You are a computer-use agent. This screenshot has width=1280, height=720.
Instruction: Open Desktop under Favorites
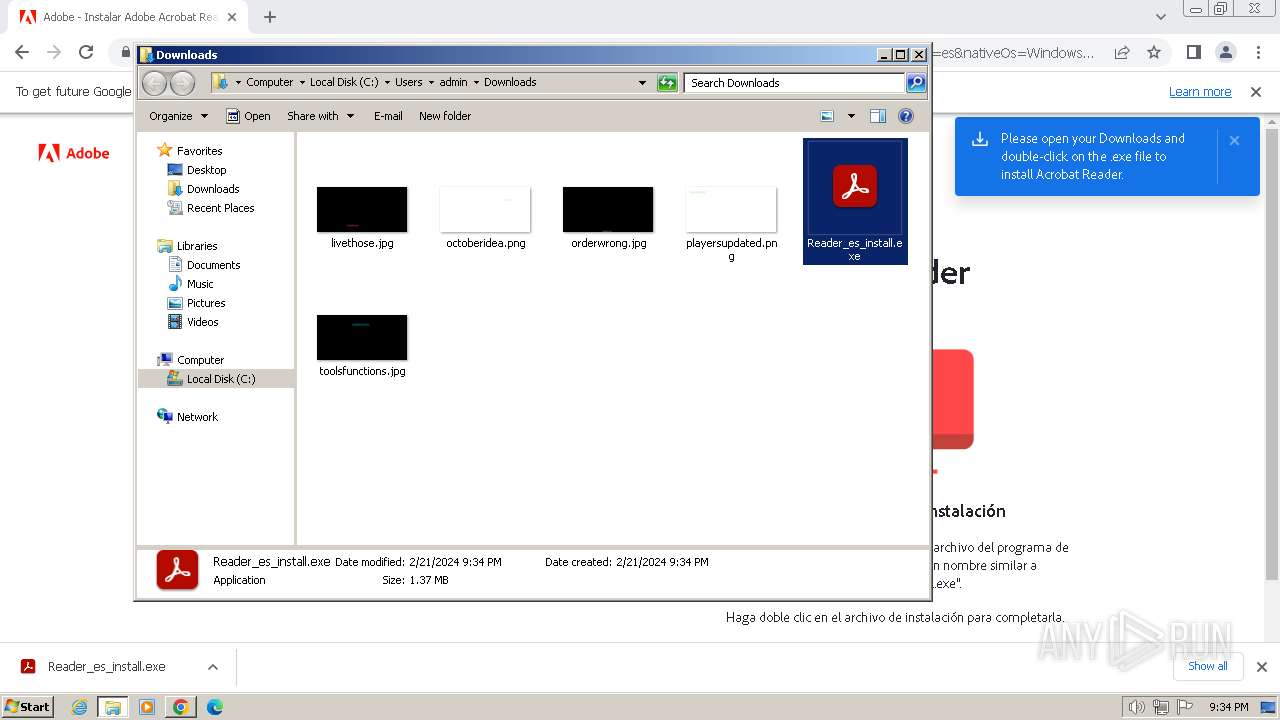click(x=206, y=170)
